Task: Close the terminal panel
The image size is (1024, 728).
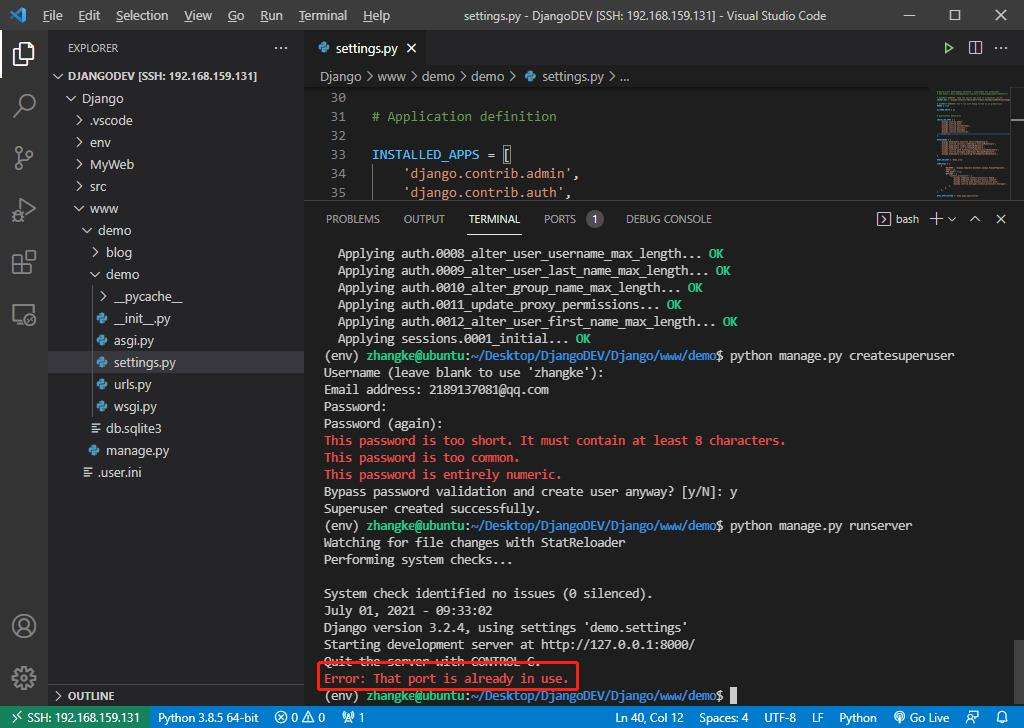Action: coord(1000,219)
